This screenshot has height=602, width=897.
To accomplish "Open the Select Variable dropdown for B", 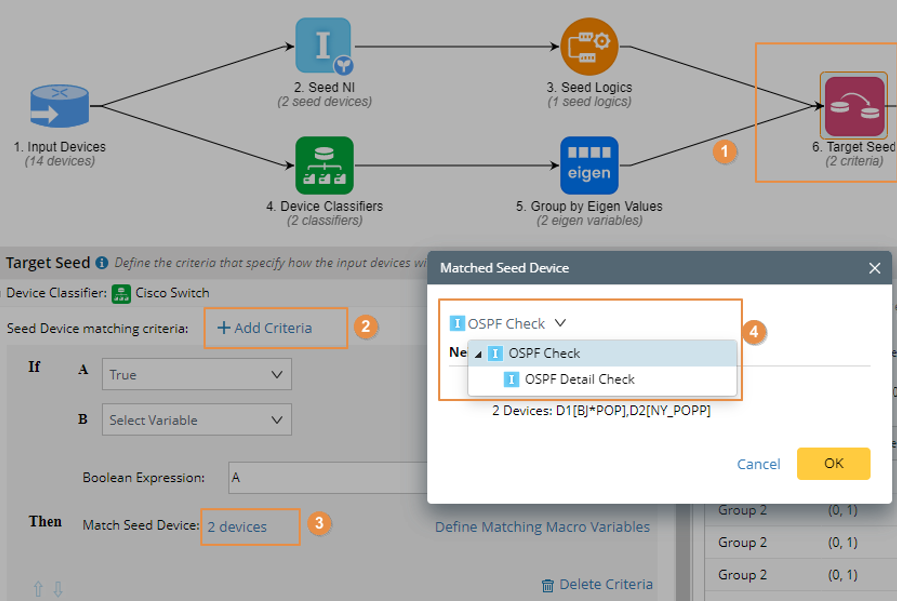I will coord(197,420).
